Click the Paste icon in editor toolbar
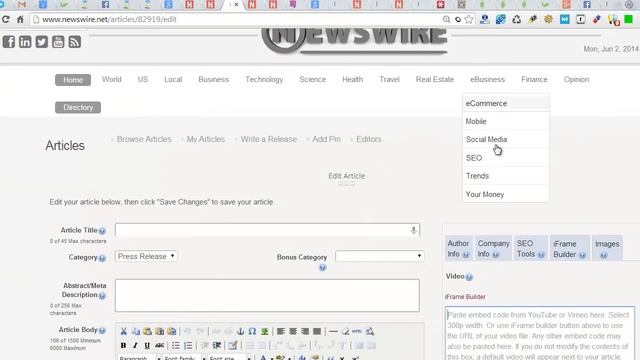This screenshot has width=640, height=360. 147,331
